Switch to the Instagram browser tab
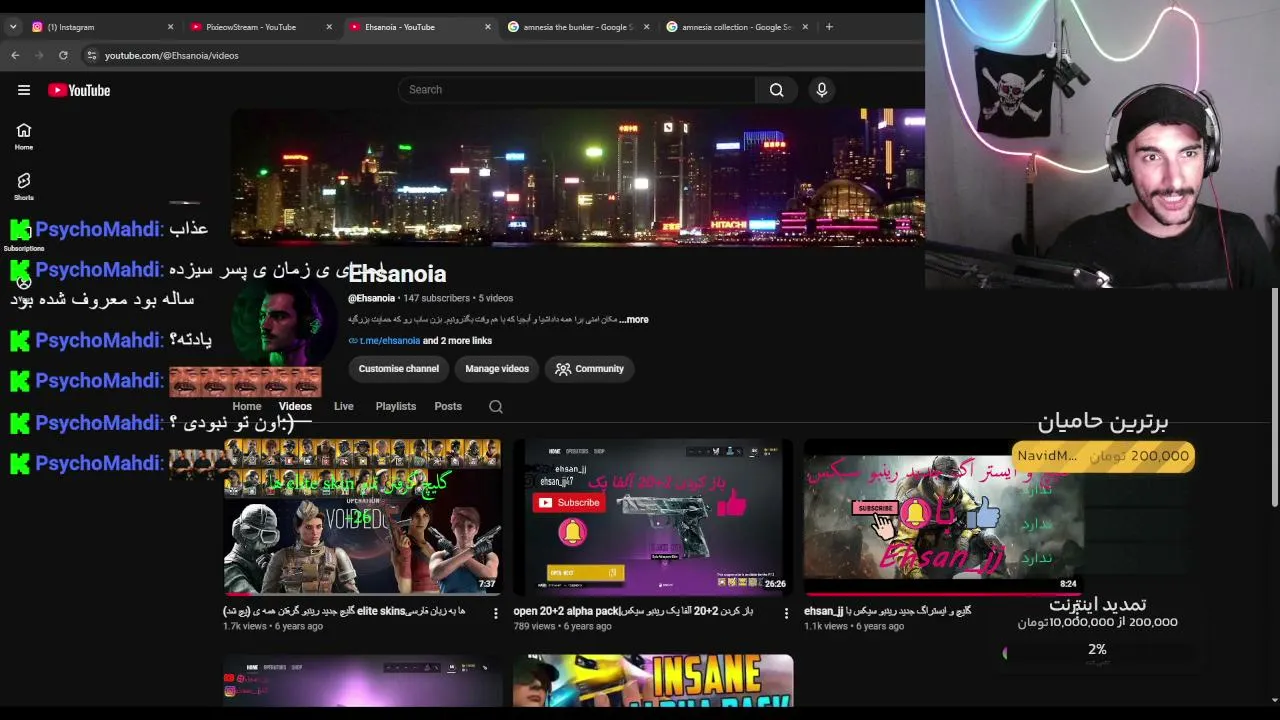Image resolution: width=1280 pixels, height=720 pixels. click(100, 27)
